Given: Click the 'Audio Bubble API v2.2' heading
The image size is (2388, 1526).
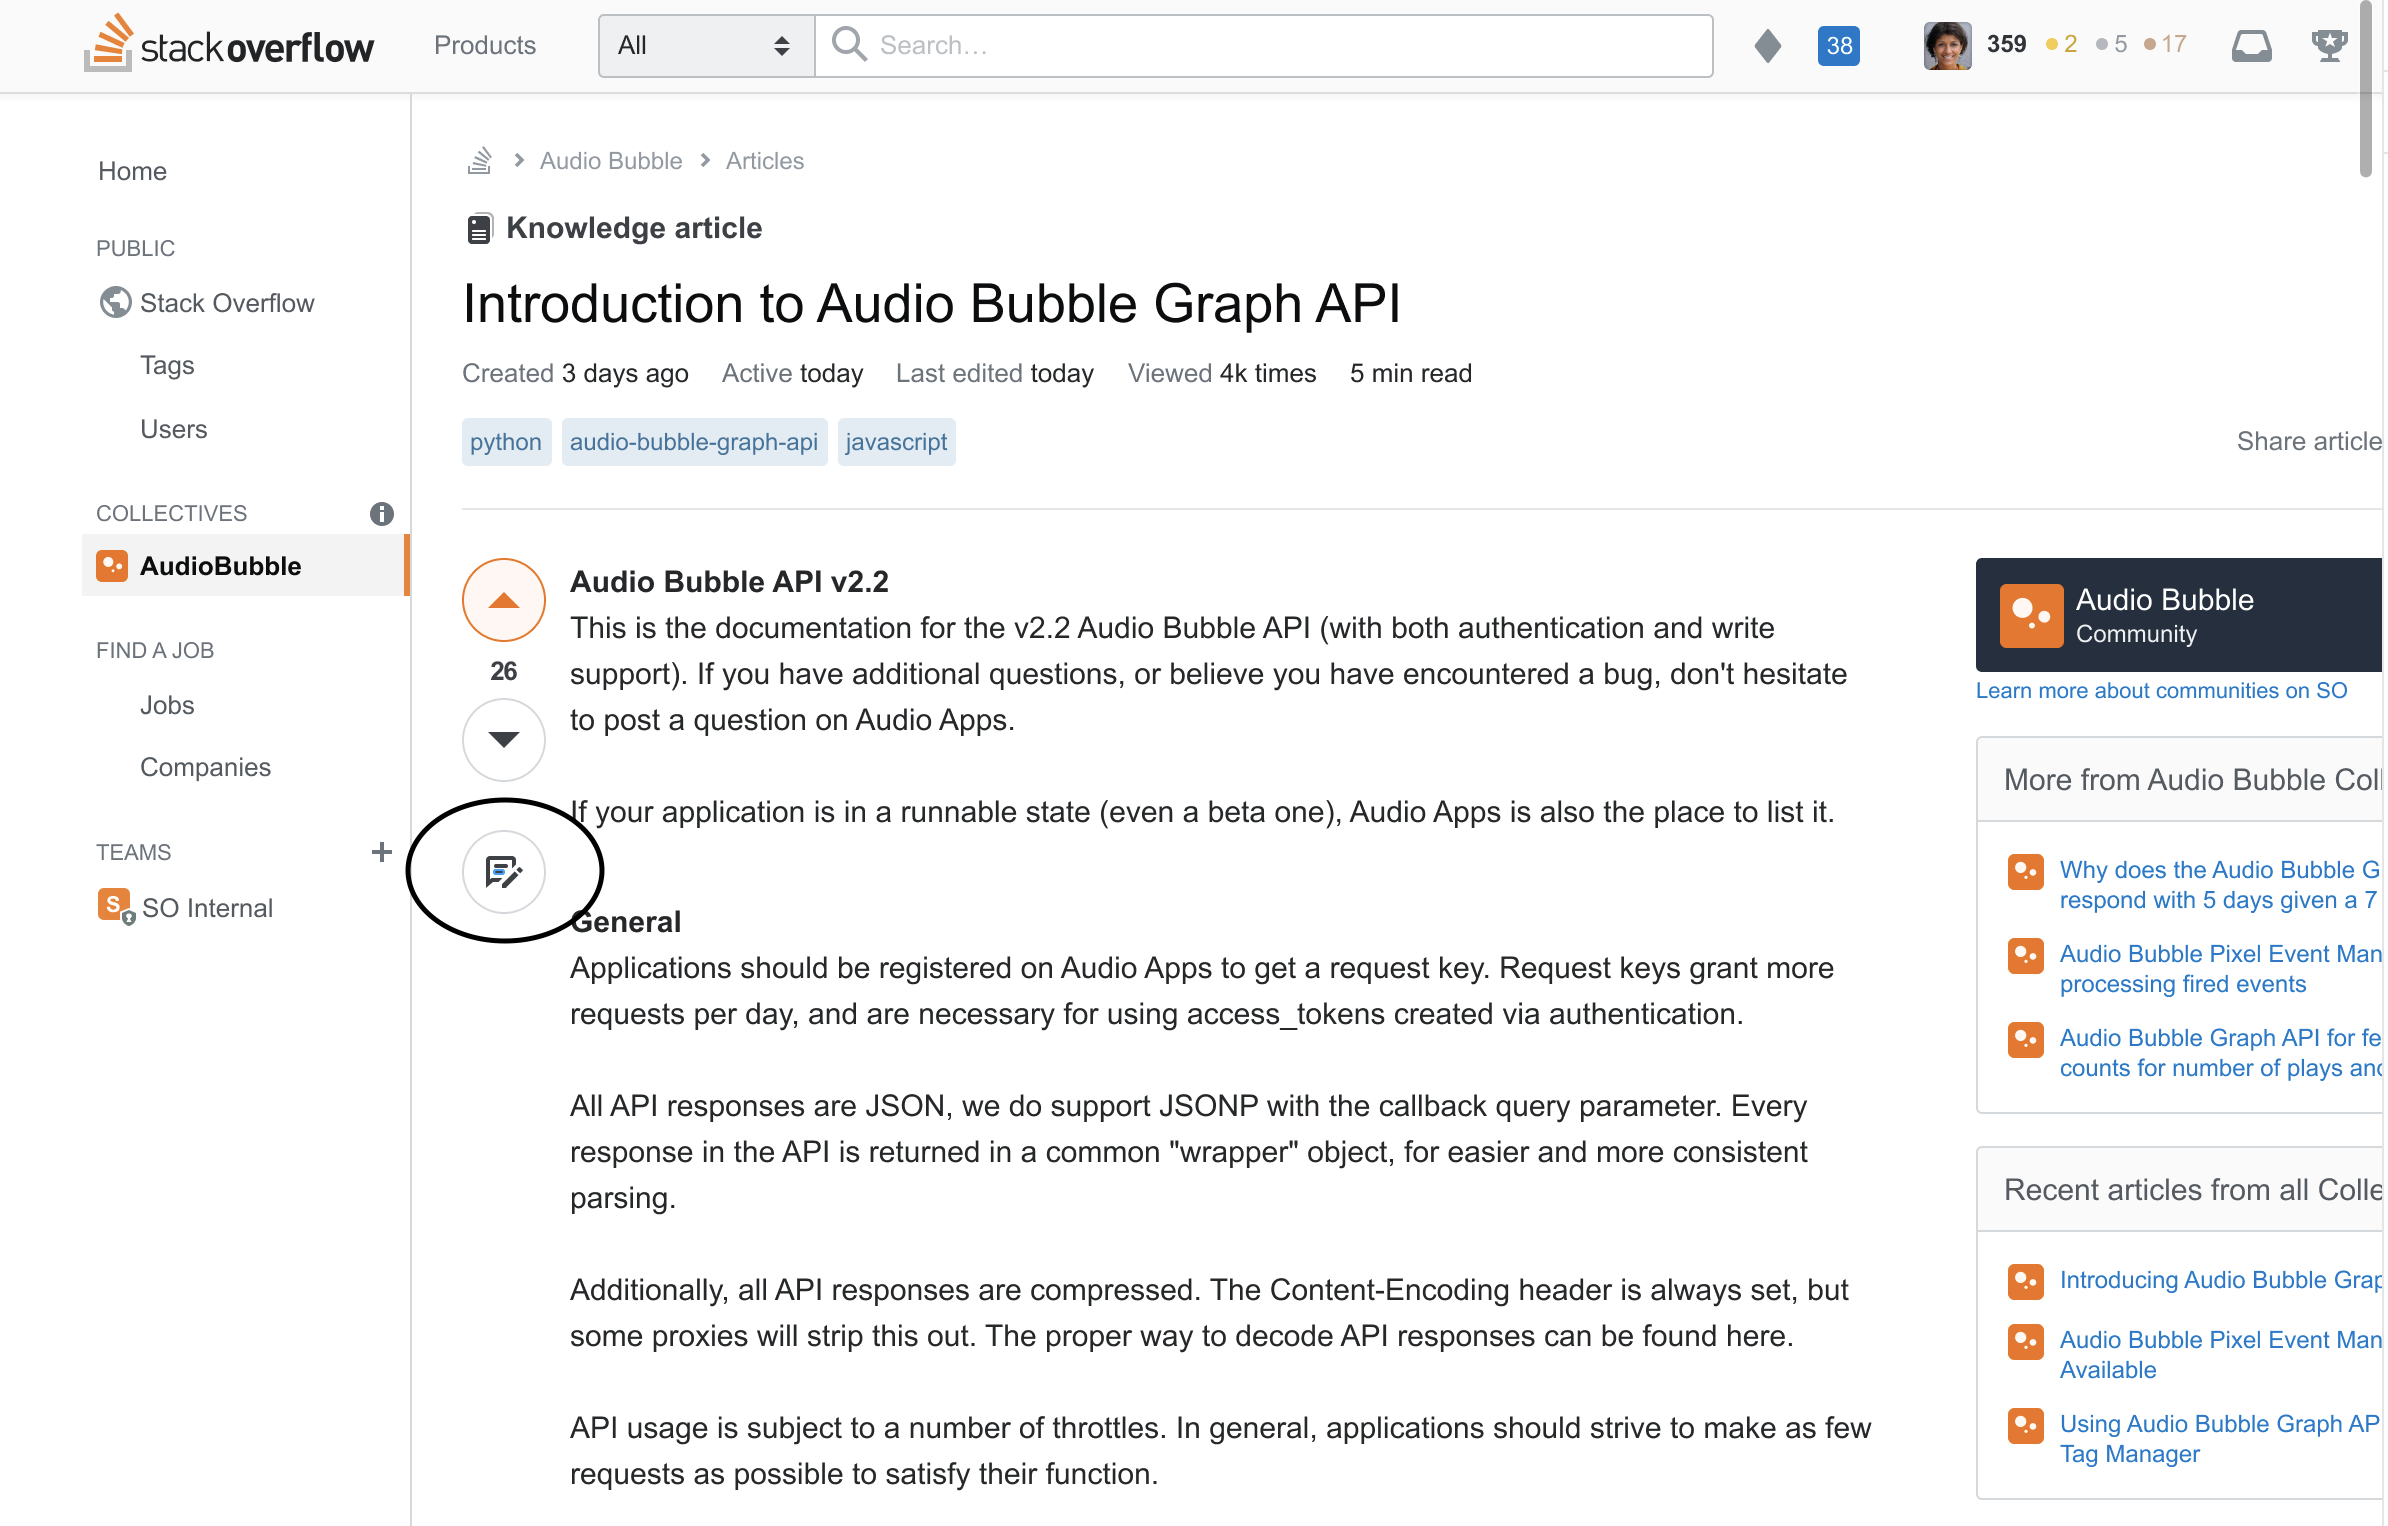Looking at the screenshot, I should [729, 581].
